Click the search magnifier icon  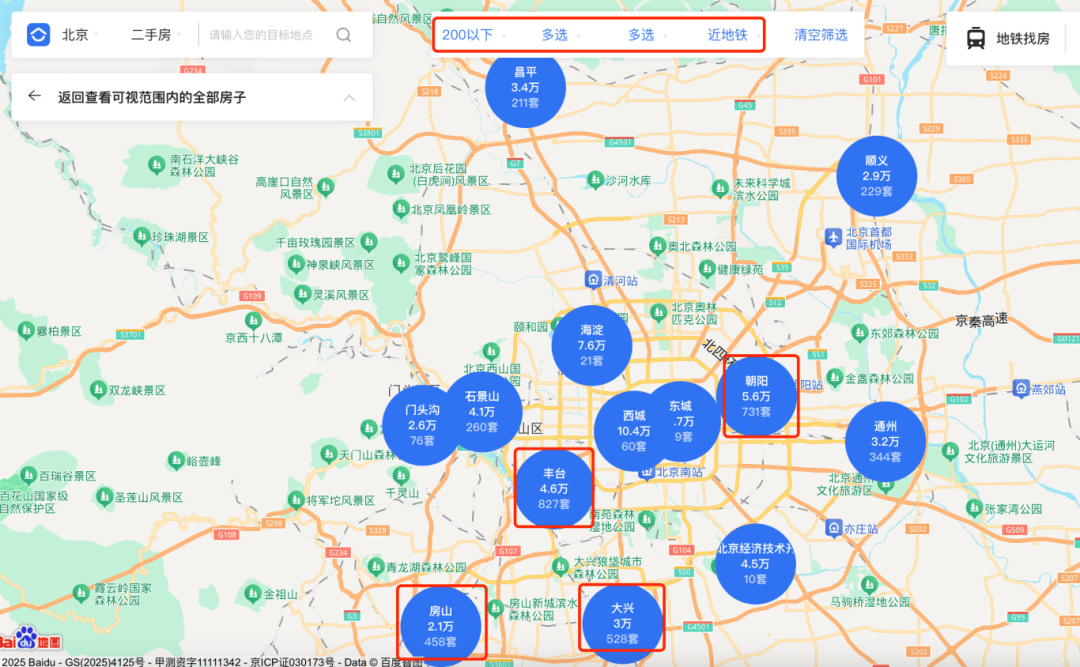coord(343,35)
